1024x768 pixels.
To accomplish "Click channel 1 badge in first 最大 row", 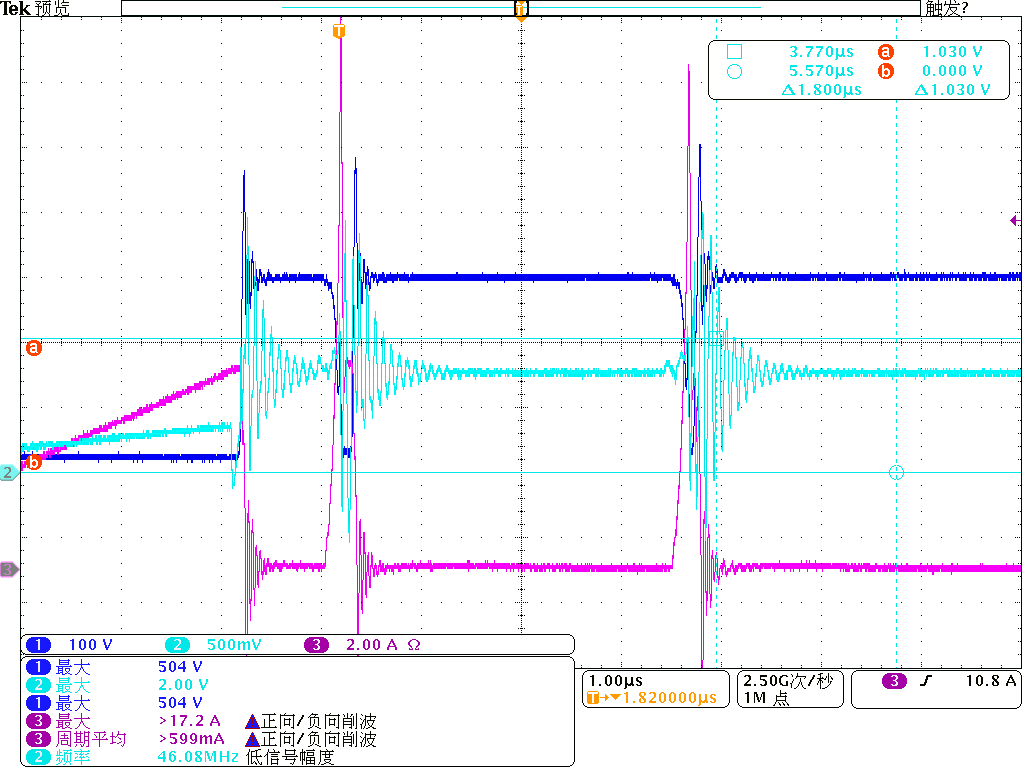I will [x=38, y=667].
